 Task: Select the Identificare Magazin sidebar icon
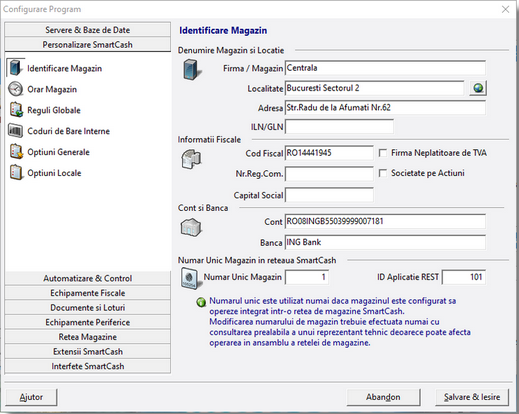coord(15,68)
